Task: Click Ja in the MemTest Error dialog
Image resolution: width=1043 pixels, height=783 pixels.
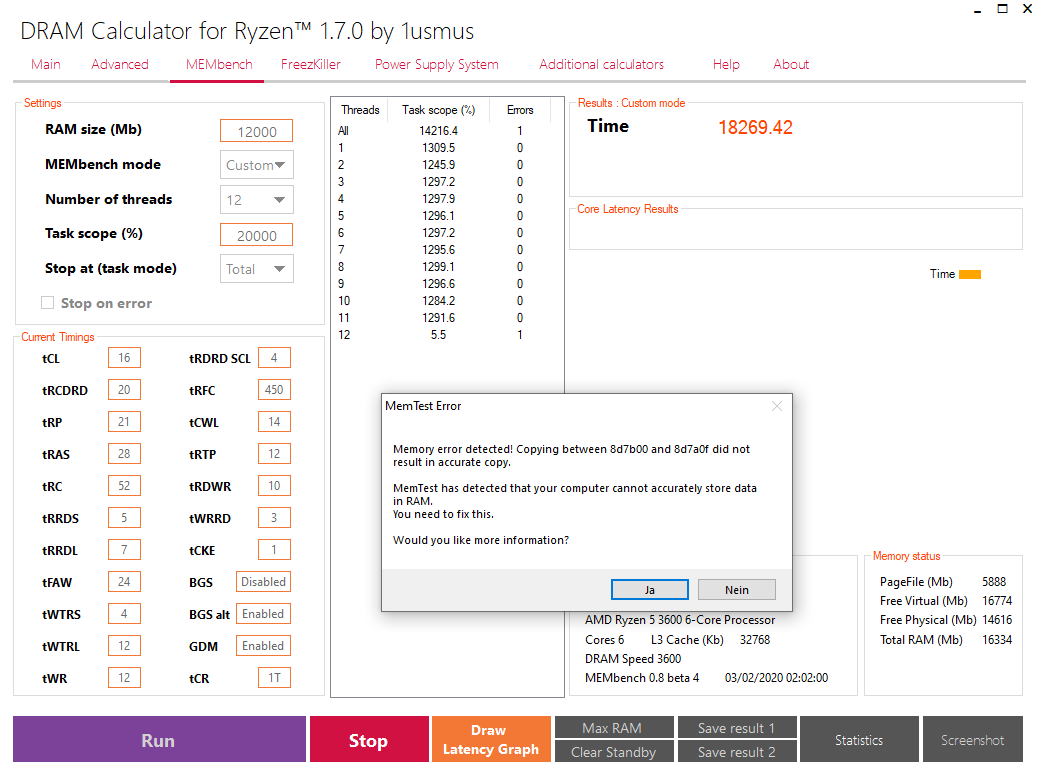Action: click(649, 590)
